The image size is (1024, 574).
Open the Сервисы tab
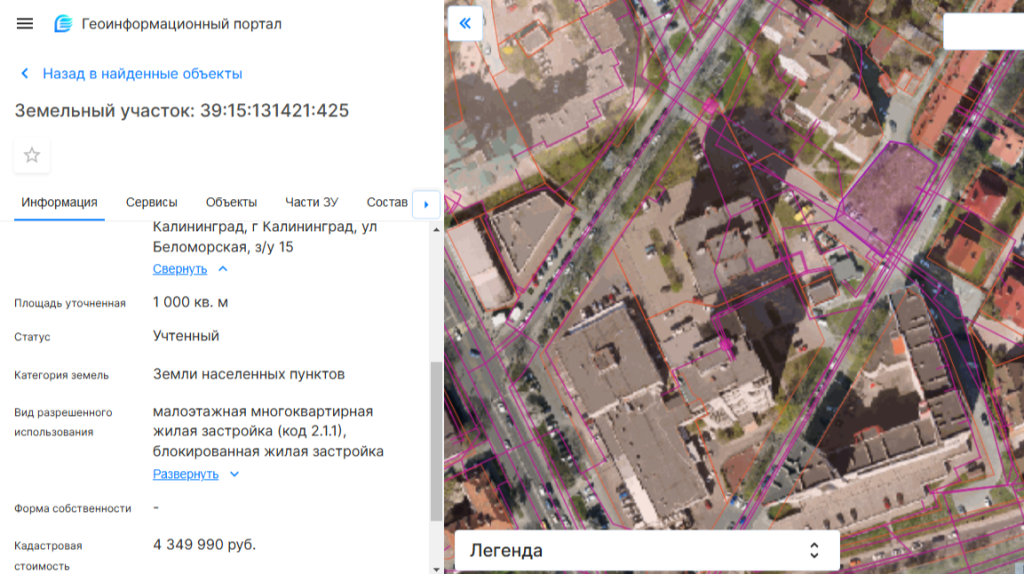[151, 202]
